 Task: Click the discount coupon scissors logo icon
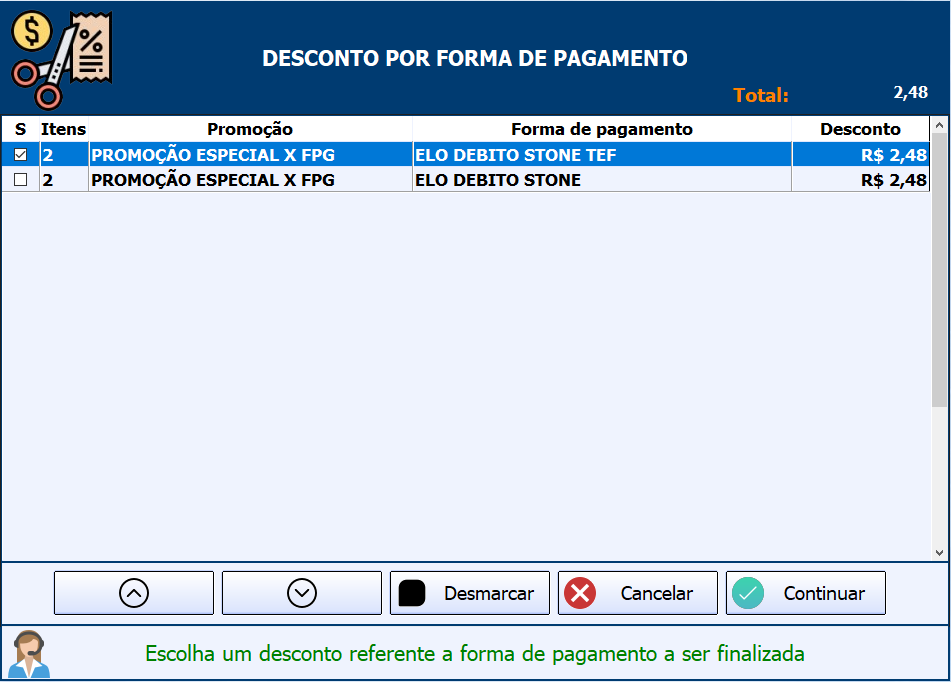[61, 58]
